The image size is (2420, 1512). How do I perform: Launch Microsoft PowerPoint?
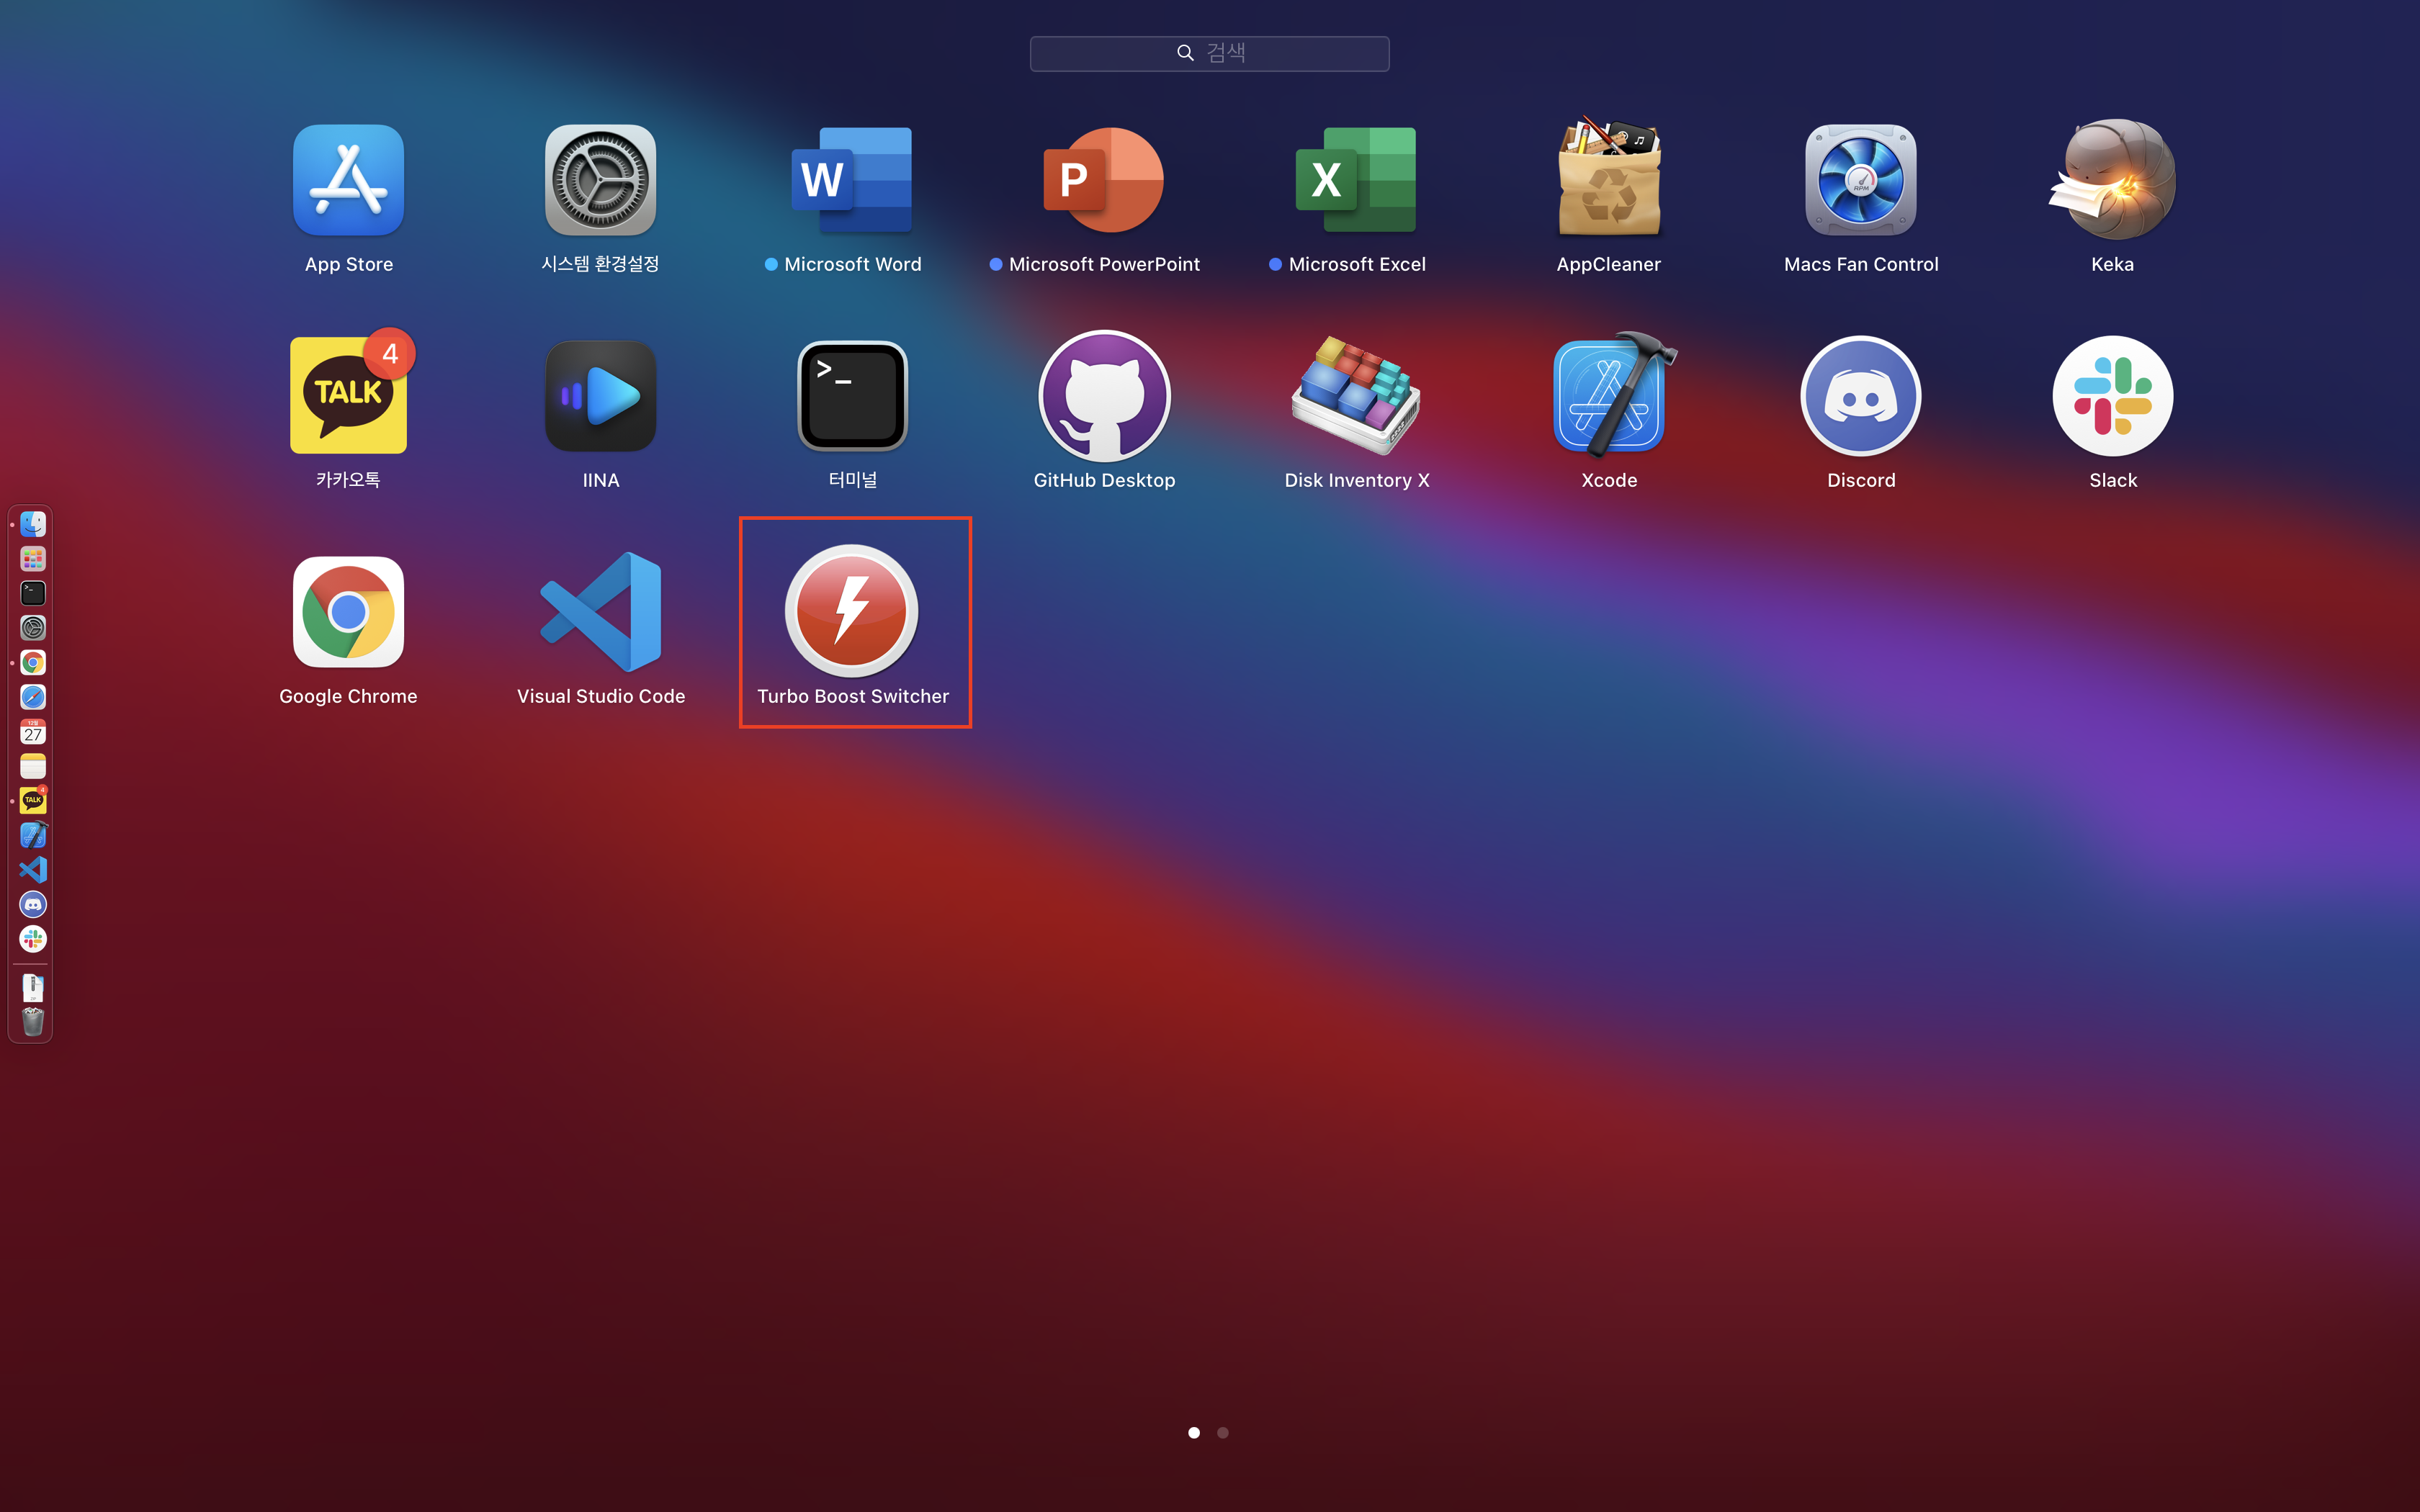[x=1104, y=181]
